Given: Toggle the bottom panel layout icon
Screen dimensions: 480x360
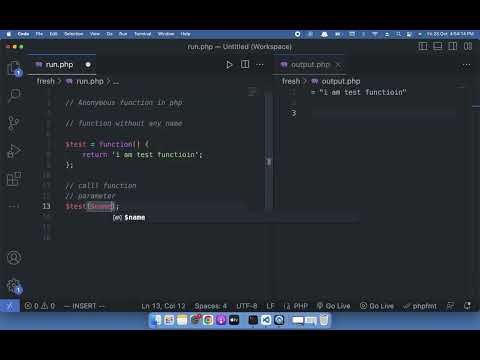Looking at the screenshot, I should pyautogui.click(x=438, y=46).
